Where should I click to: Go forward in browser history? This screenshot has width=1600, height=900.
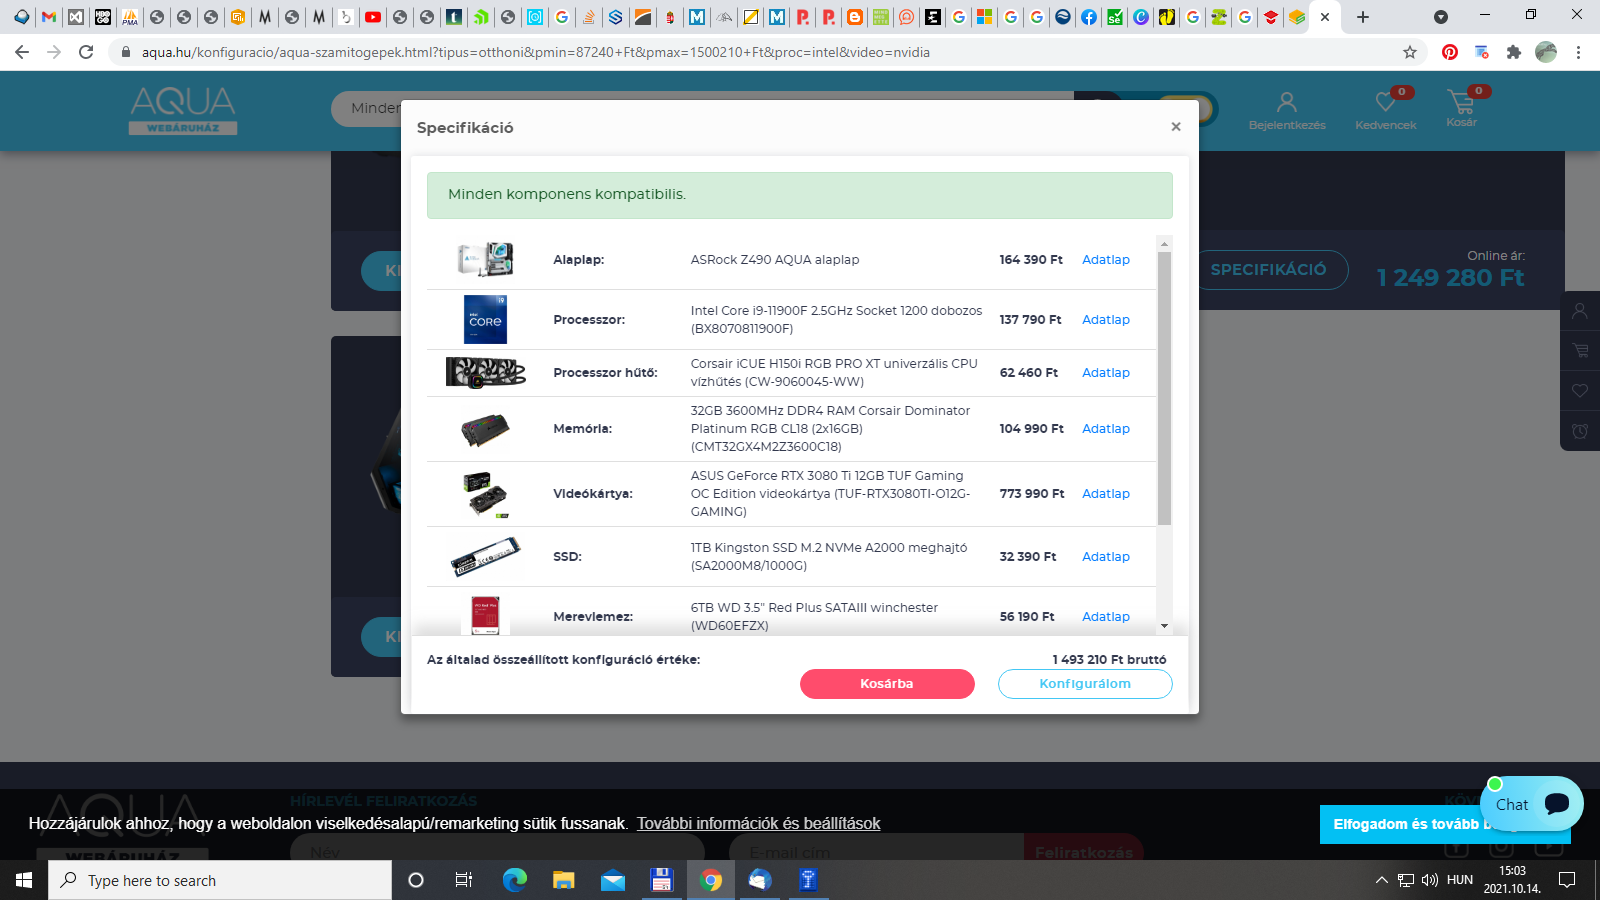coord(54,52)
